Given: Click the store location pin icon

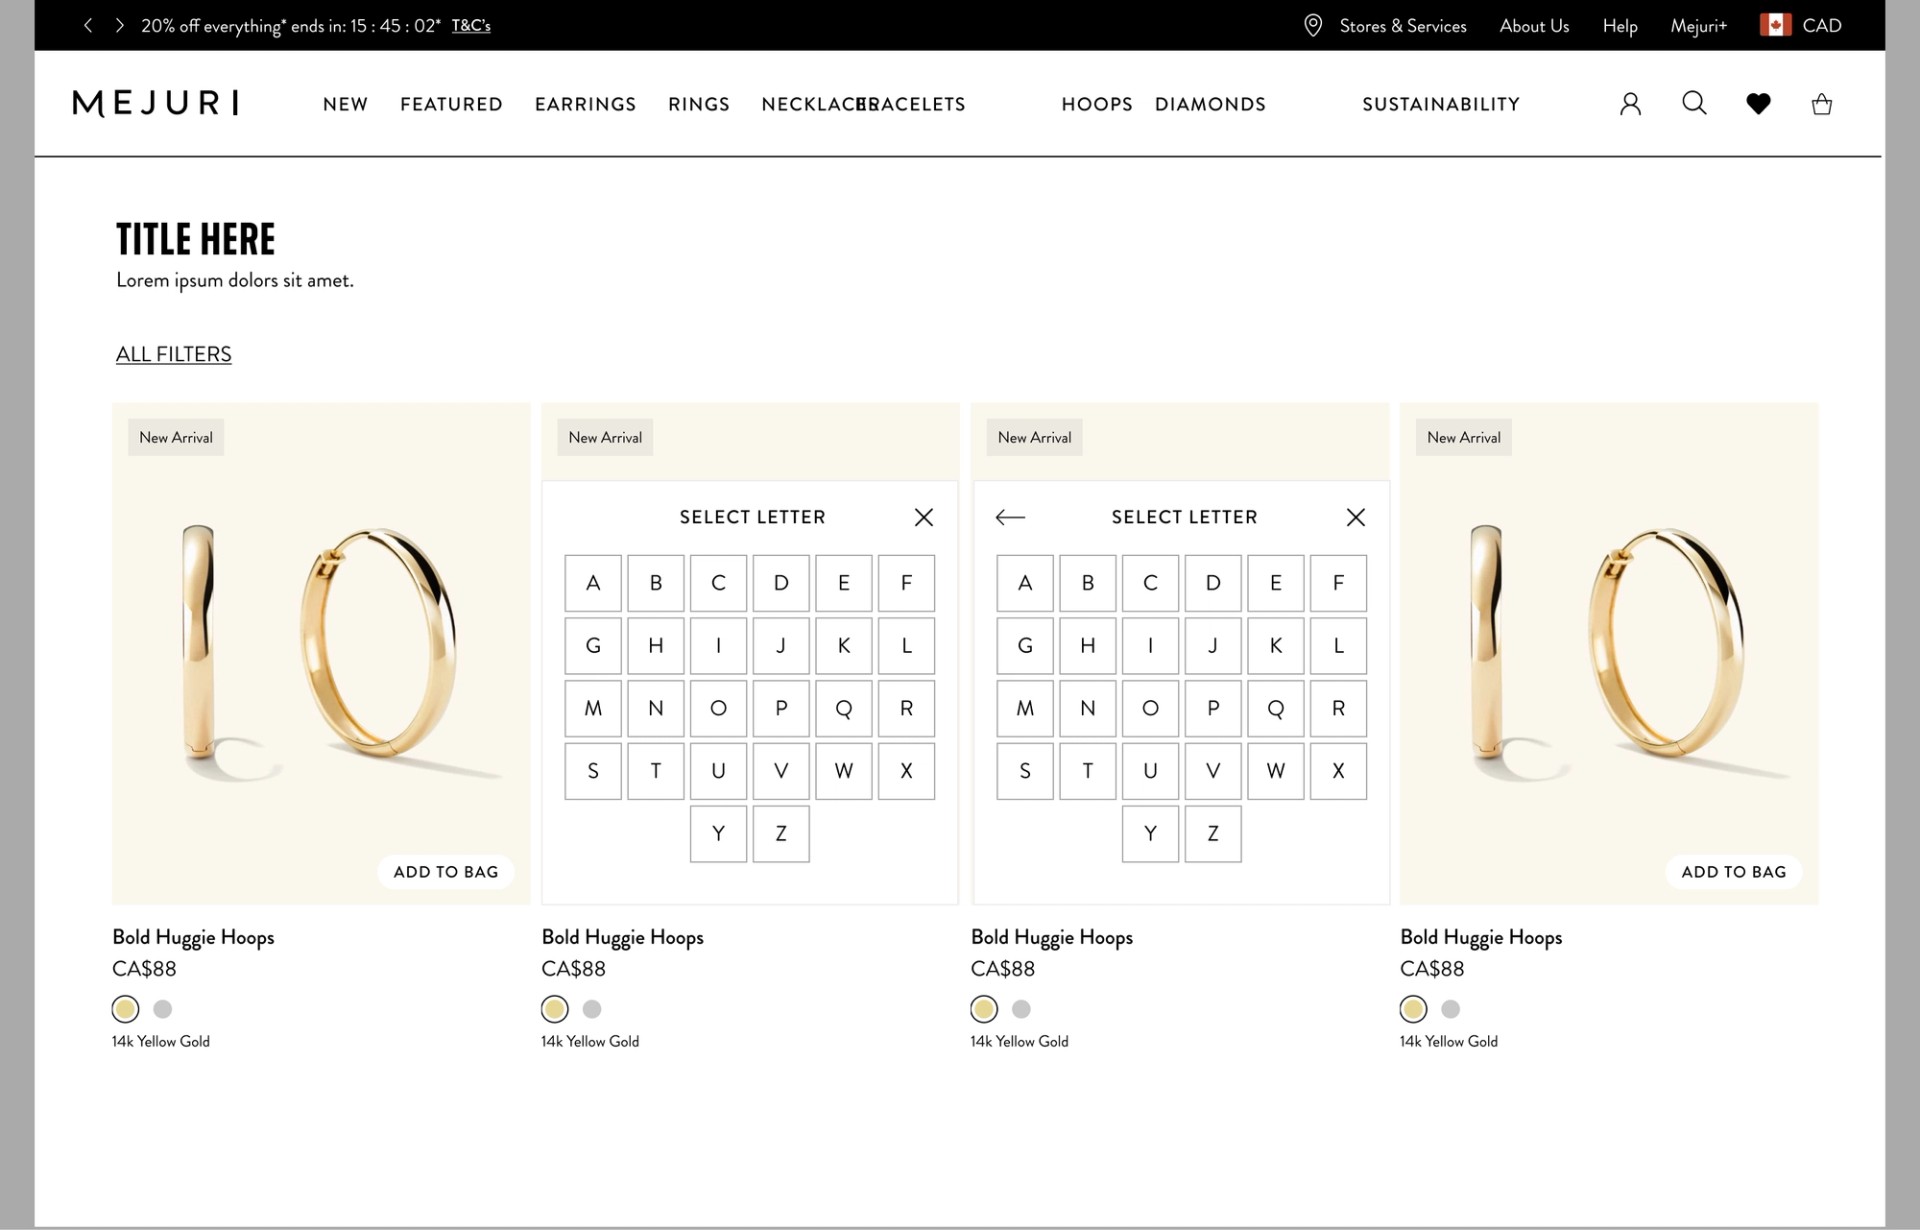Looking at the screenshot, I should 1313,26.
